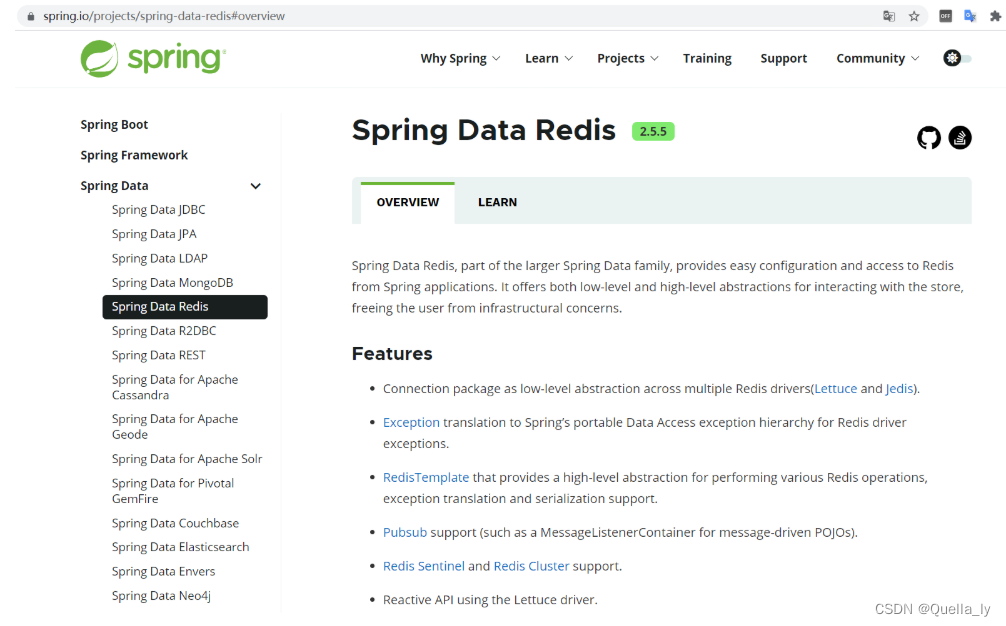Follow the Pubsub support link

click(405, 532)
